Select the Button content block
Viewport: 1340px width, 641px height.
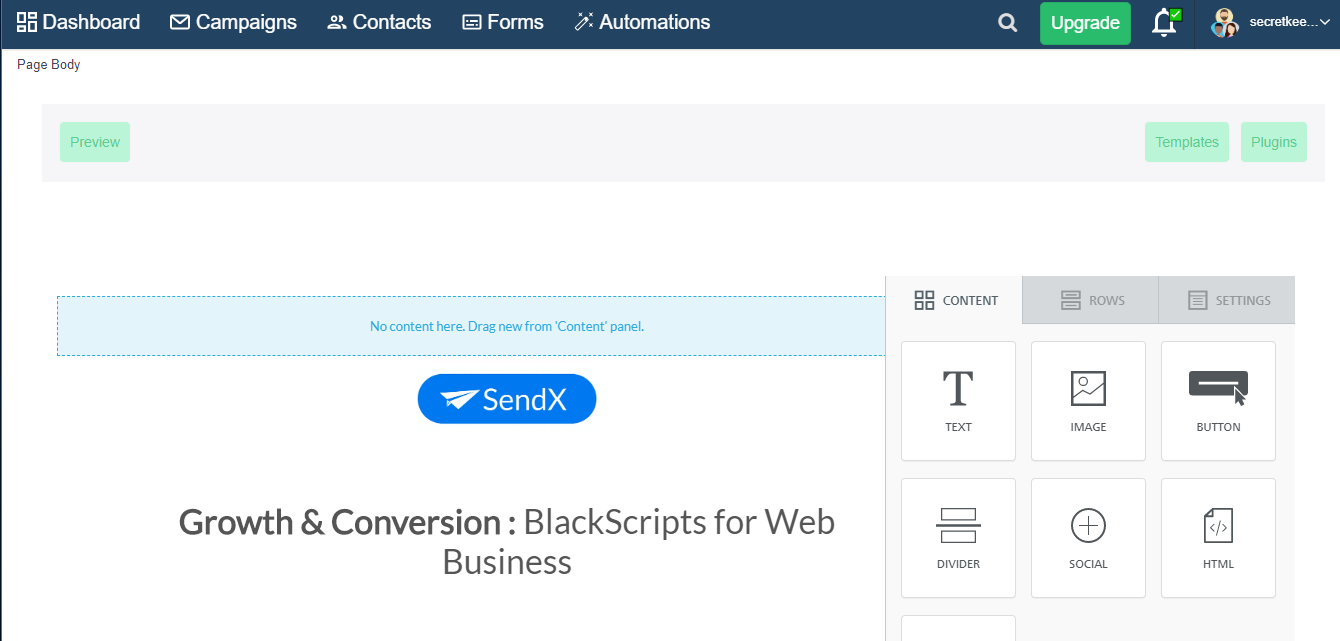[1218, 401]
